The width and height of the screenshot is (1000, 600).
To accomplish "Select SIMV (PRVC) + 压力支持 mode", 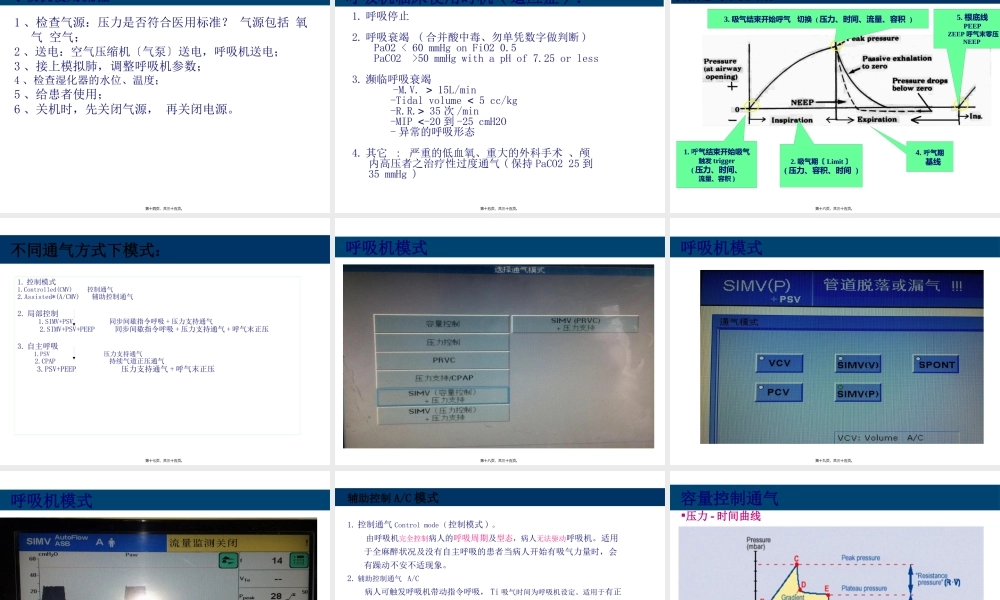I will pyautogui.click(x=575, y=323).
